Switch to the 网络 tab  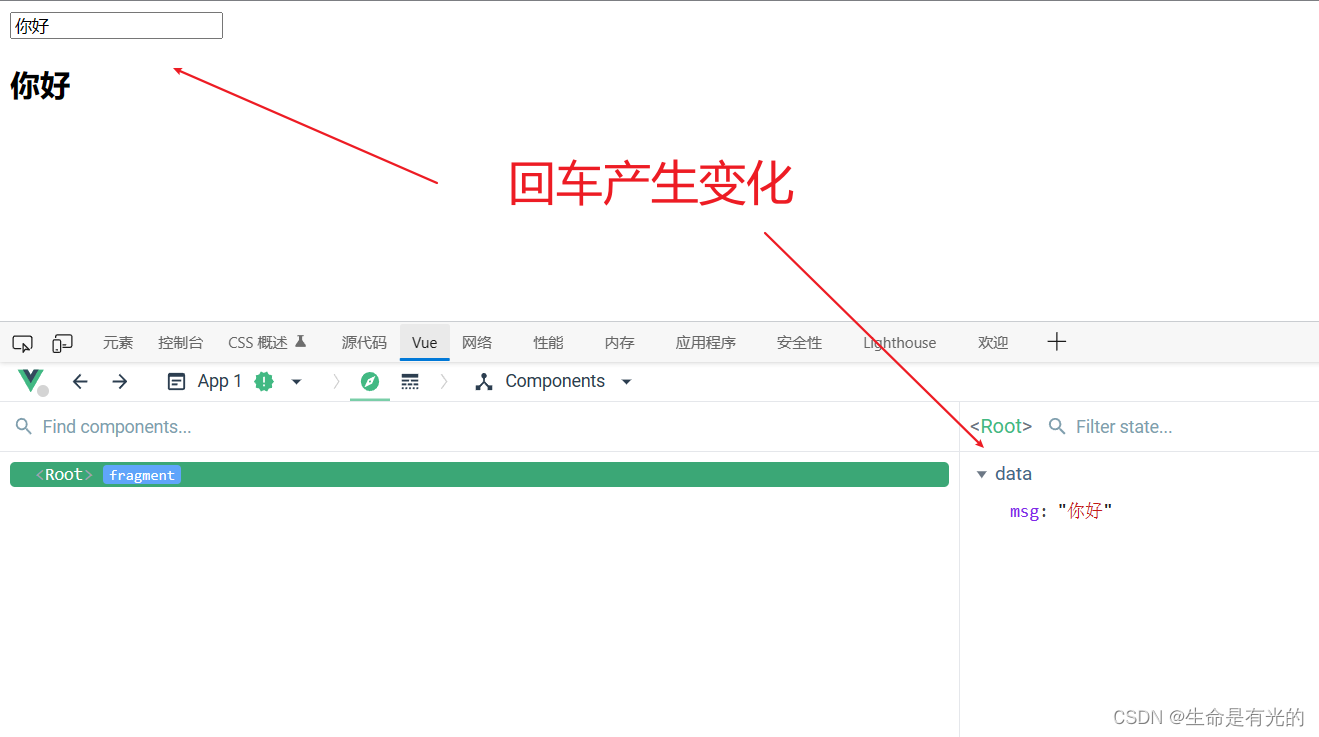coord(477,343)
